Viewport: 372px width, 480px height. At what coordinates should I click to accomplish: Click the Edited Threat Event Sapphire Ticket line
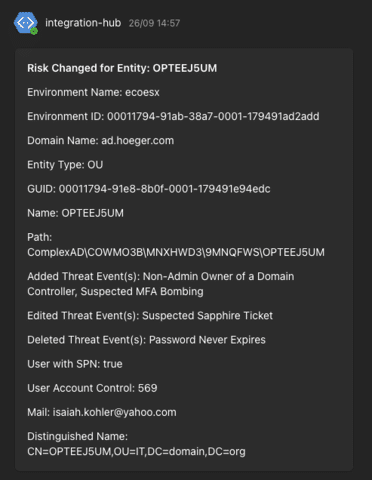point(150,316)
